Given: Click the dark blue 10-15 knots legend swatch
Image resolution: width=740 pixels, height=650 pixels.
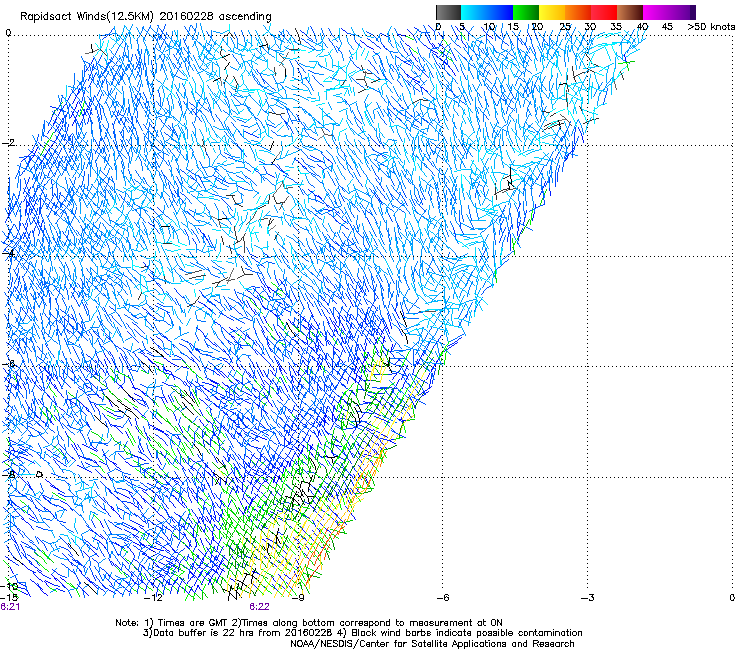Looking at the screenshot, I should click(500, 12).
